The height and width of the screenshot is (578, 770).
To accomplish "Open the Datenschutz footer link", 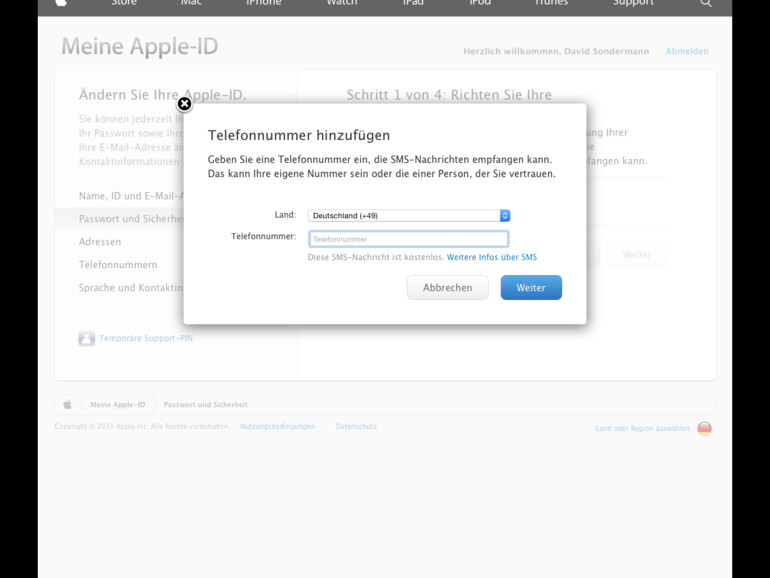I will coord(356,426).
